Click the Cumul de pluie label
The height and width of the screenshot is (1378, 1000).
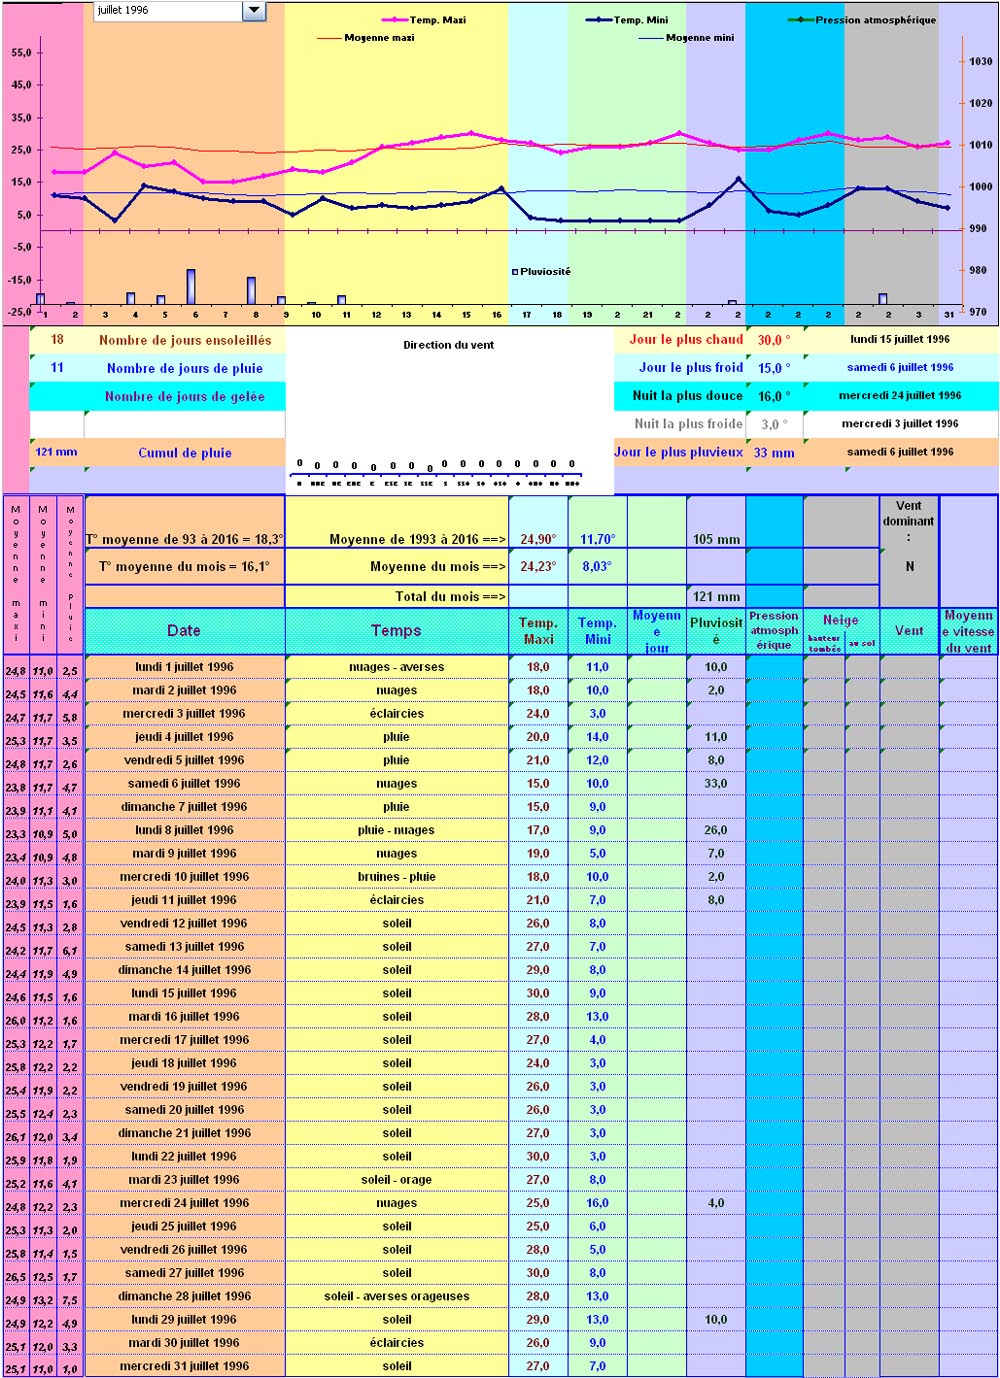click(185, 453)
